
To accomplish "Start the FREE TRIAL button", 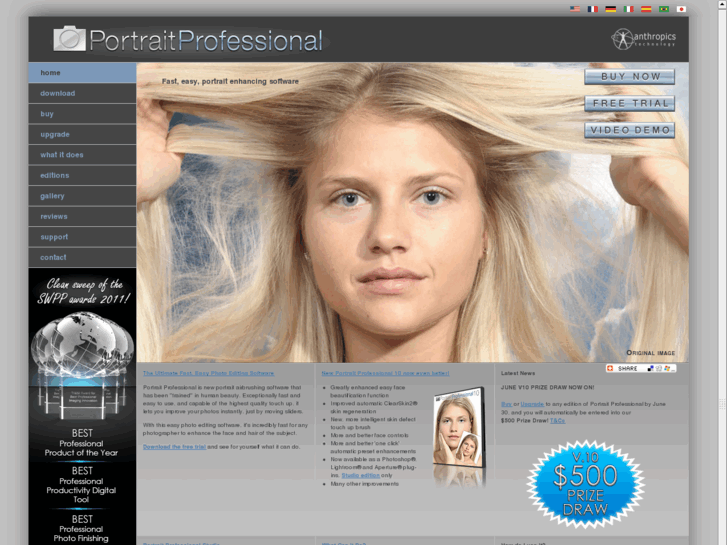I will (x=629, y=103).
